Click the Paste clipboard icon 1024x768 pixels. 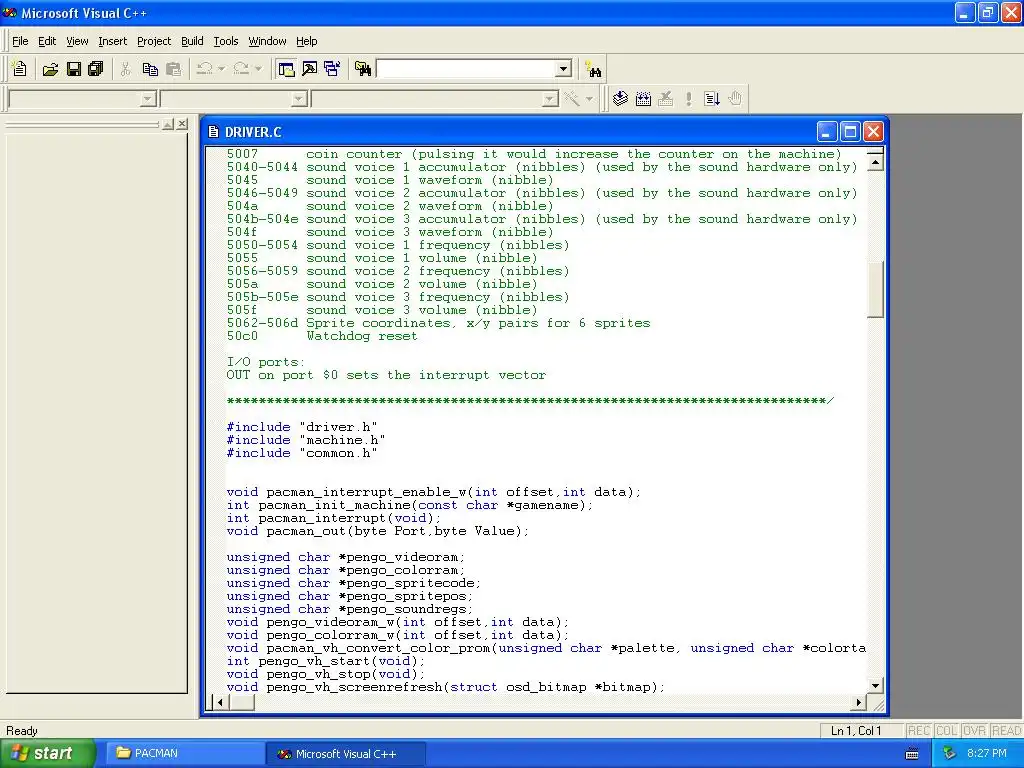point(173,69)
